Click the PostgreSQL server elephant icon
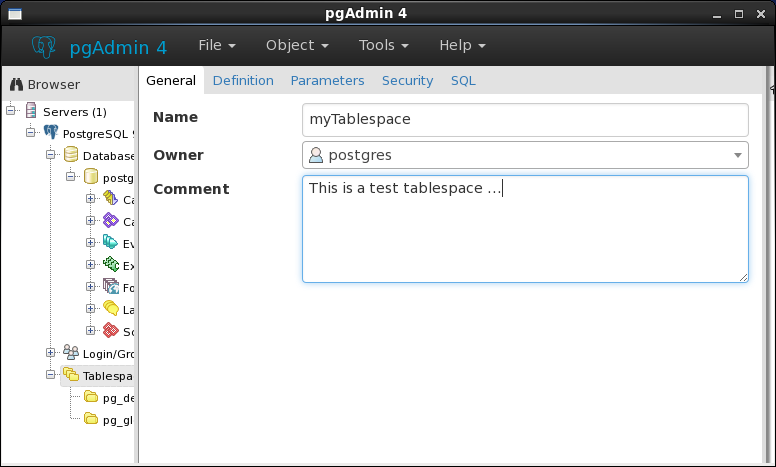The height and width of the screenshot is (467, 776). pyautogui.click(x=50, y=132)
